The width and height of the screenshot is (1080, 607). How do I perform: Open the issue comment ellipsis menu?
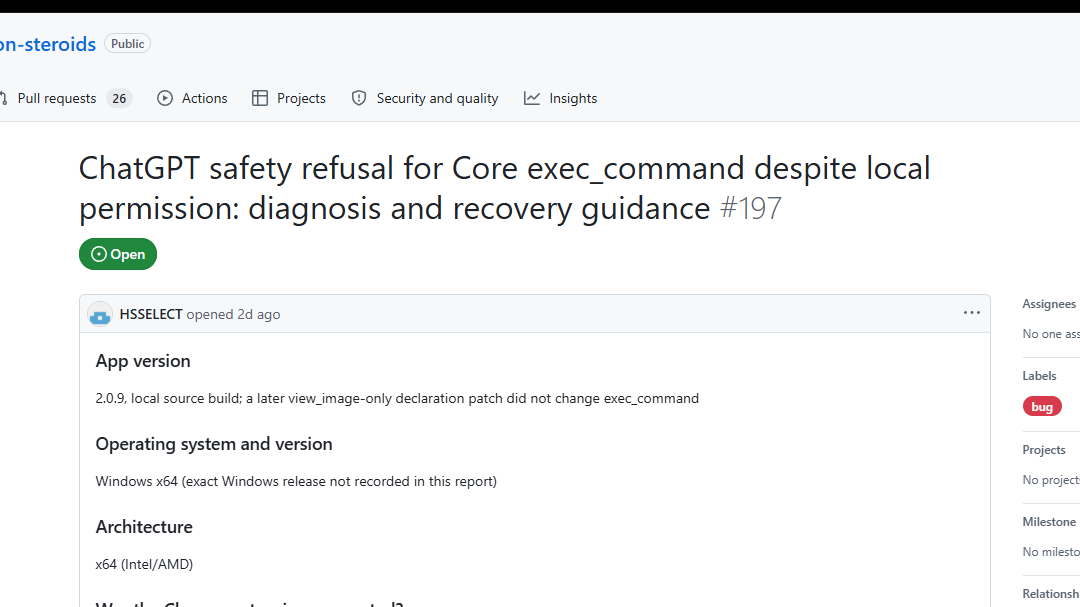click(971, 313)
